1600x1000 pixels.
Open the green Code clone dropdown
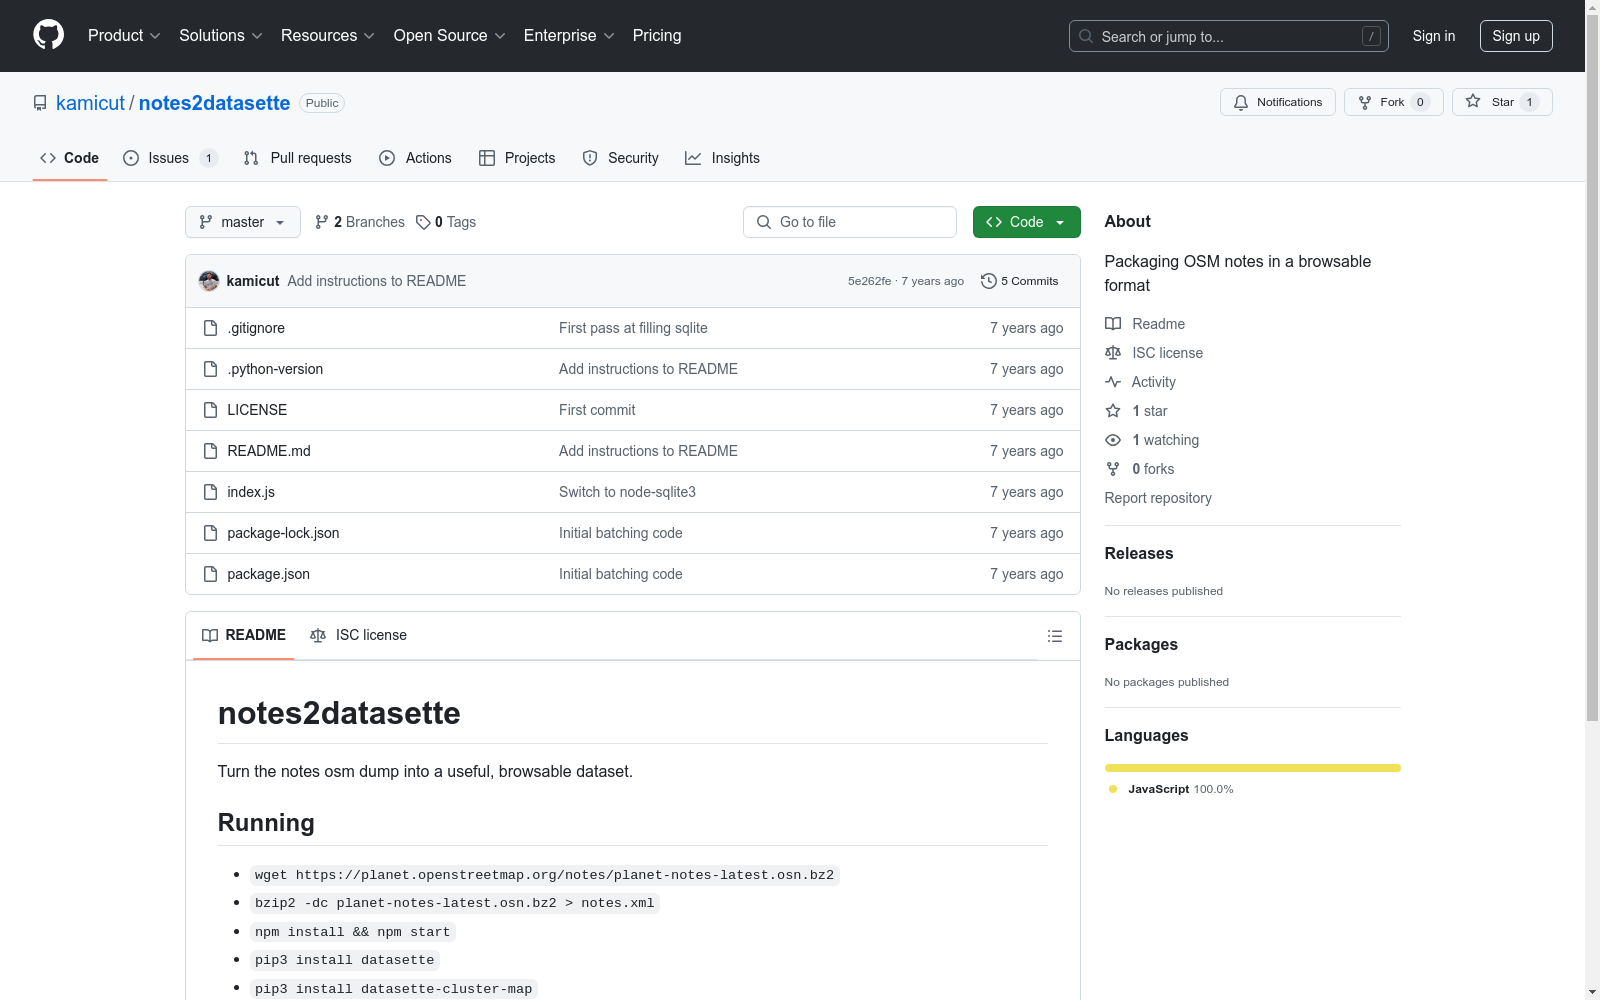[1027, 222]
